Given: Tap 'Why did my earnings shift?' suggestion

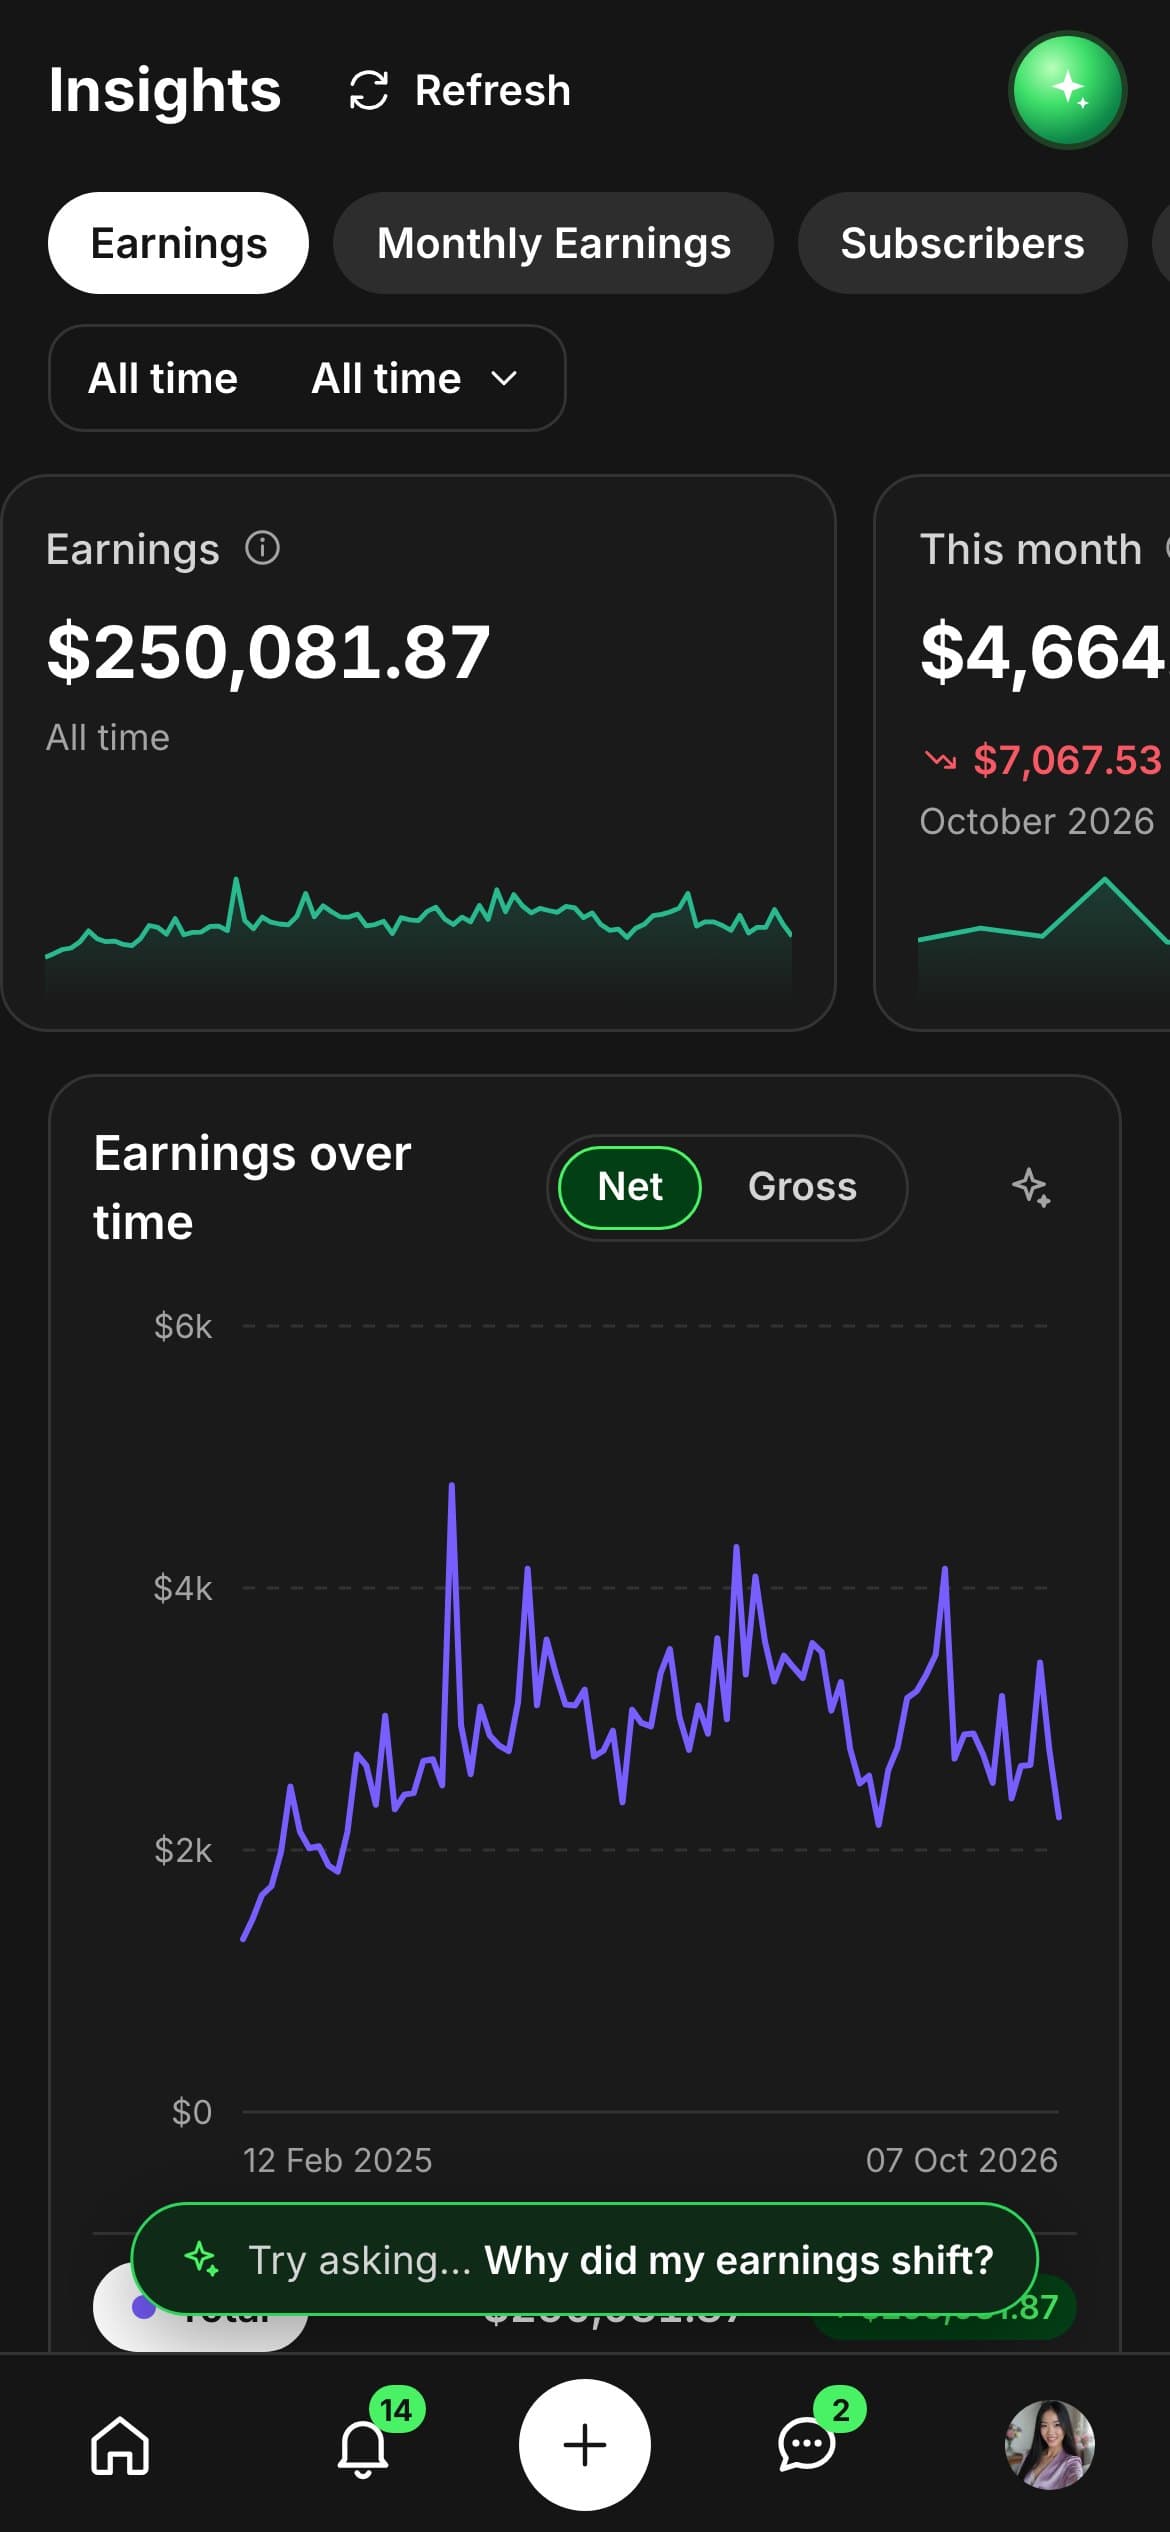Looking at the screenshot, I should pyautogui.click(x=739, y=2260).
